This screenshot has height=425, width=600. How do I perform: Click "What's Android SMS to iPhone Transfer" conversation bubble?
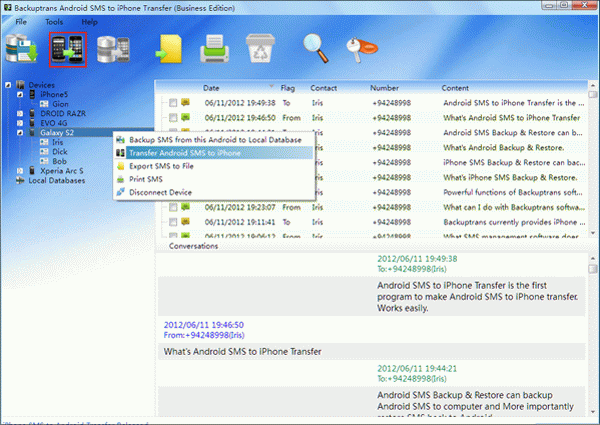(372, 352)
